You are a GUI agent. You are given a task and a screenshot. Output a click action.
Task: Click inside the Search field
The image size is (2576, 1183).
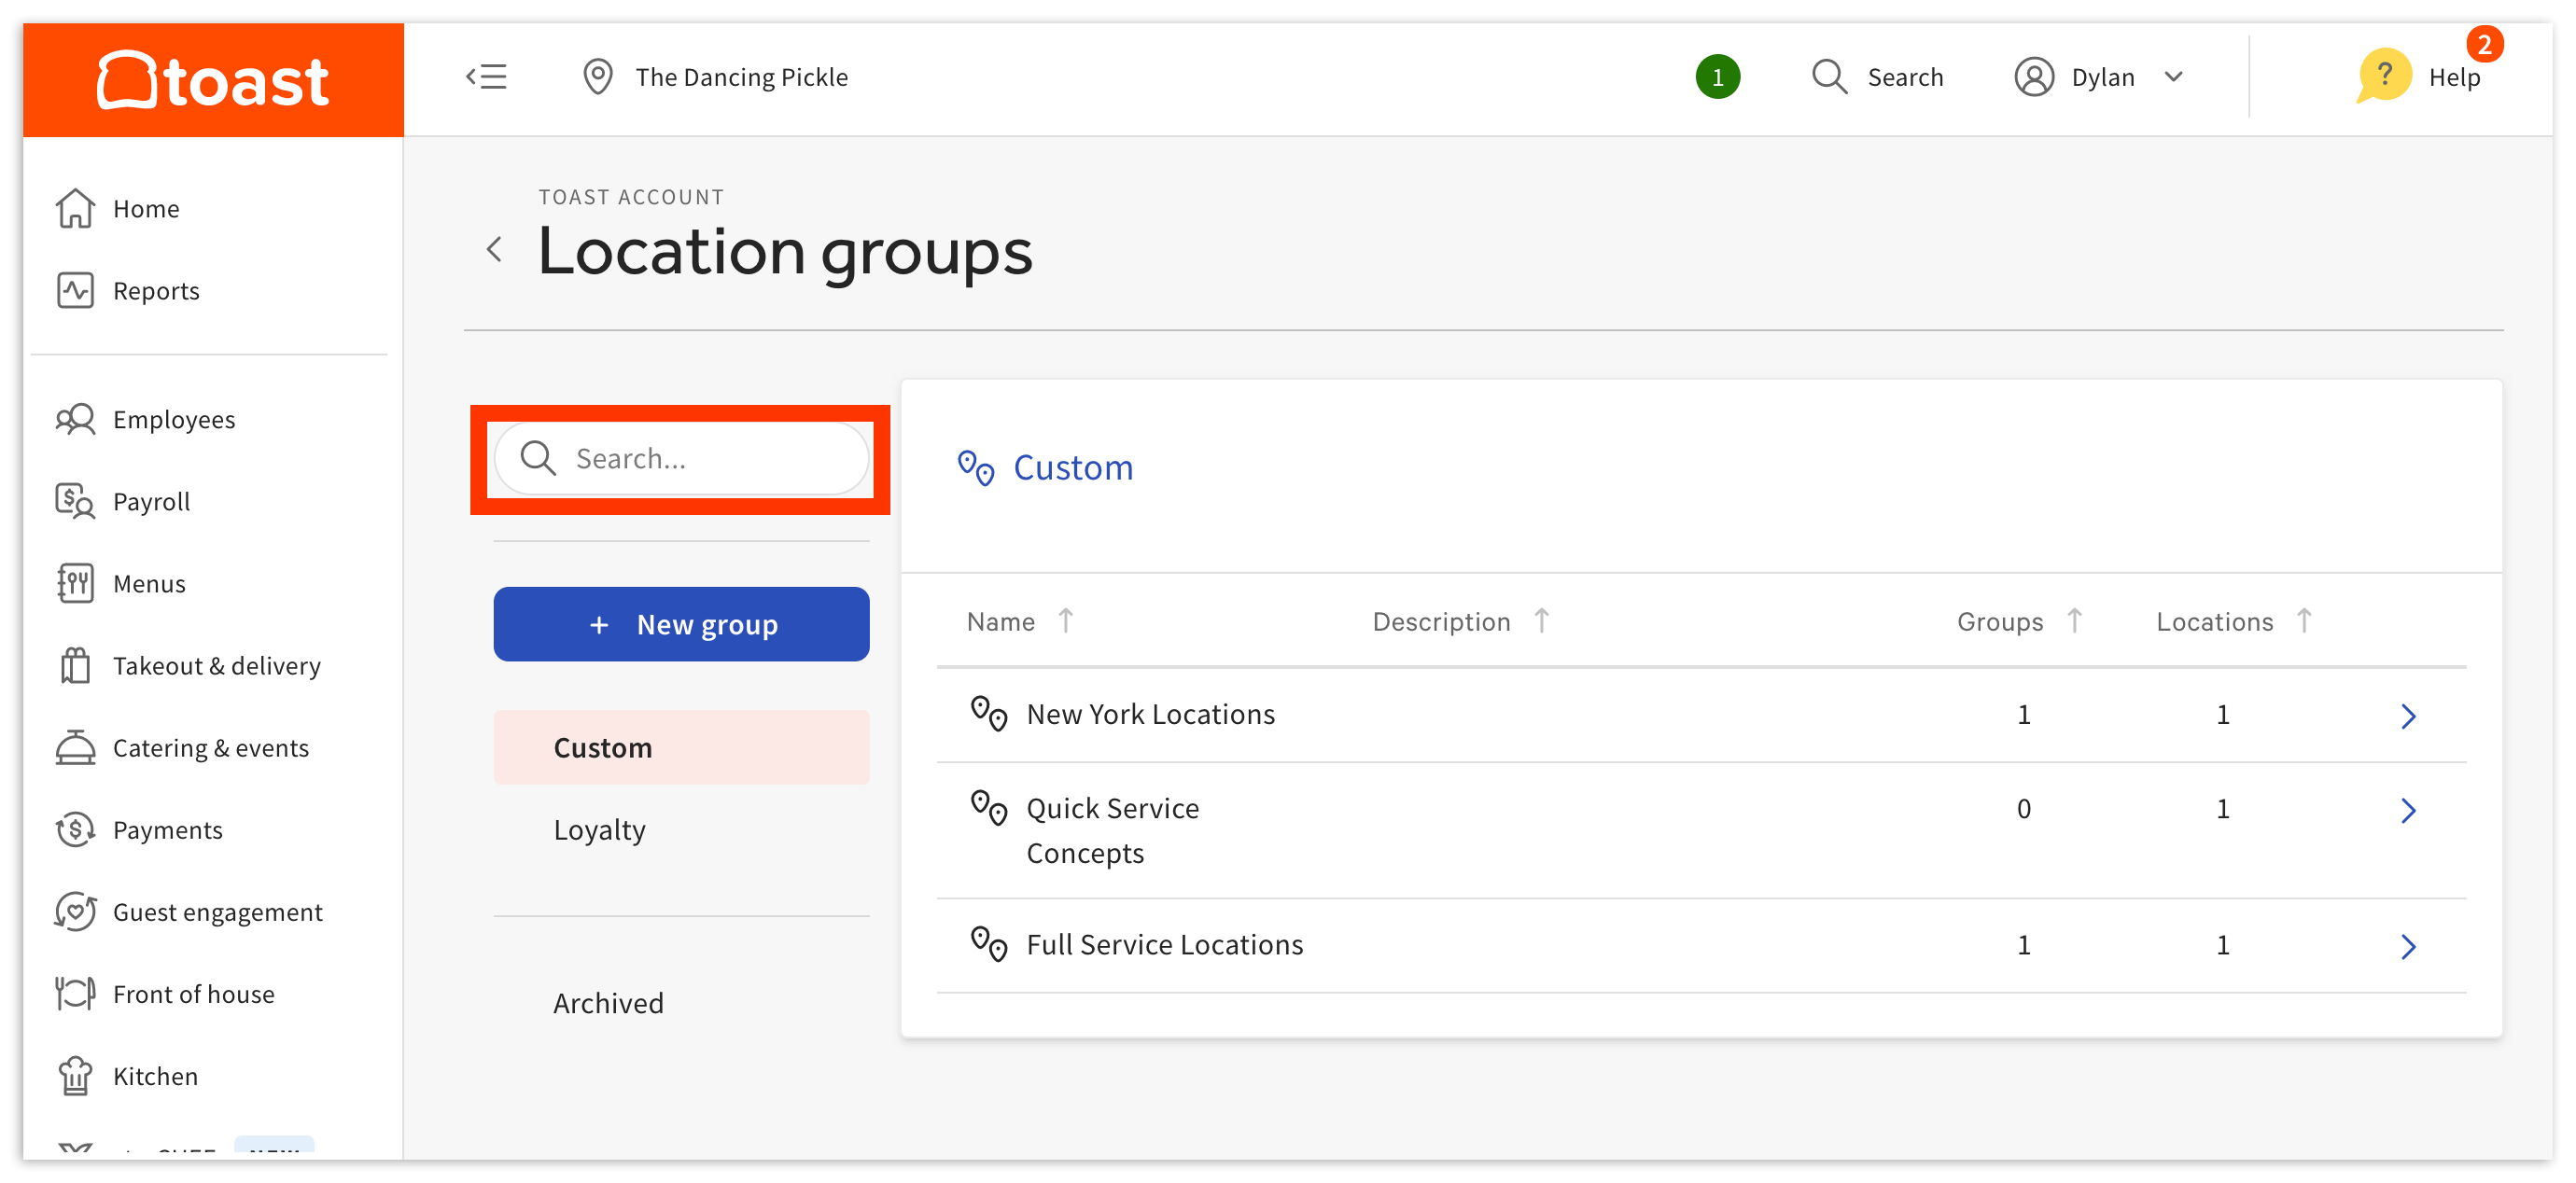pyautogui.click(x=681, y=458)
